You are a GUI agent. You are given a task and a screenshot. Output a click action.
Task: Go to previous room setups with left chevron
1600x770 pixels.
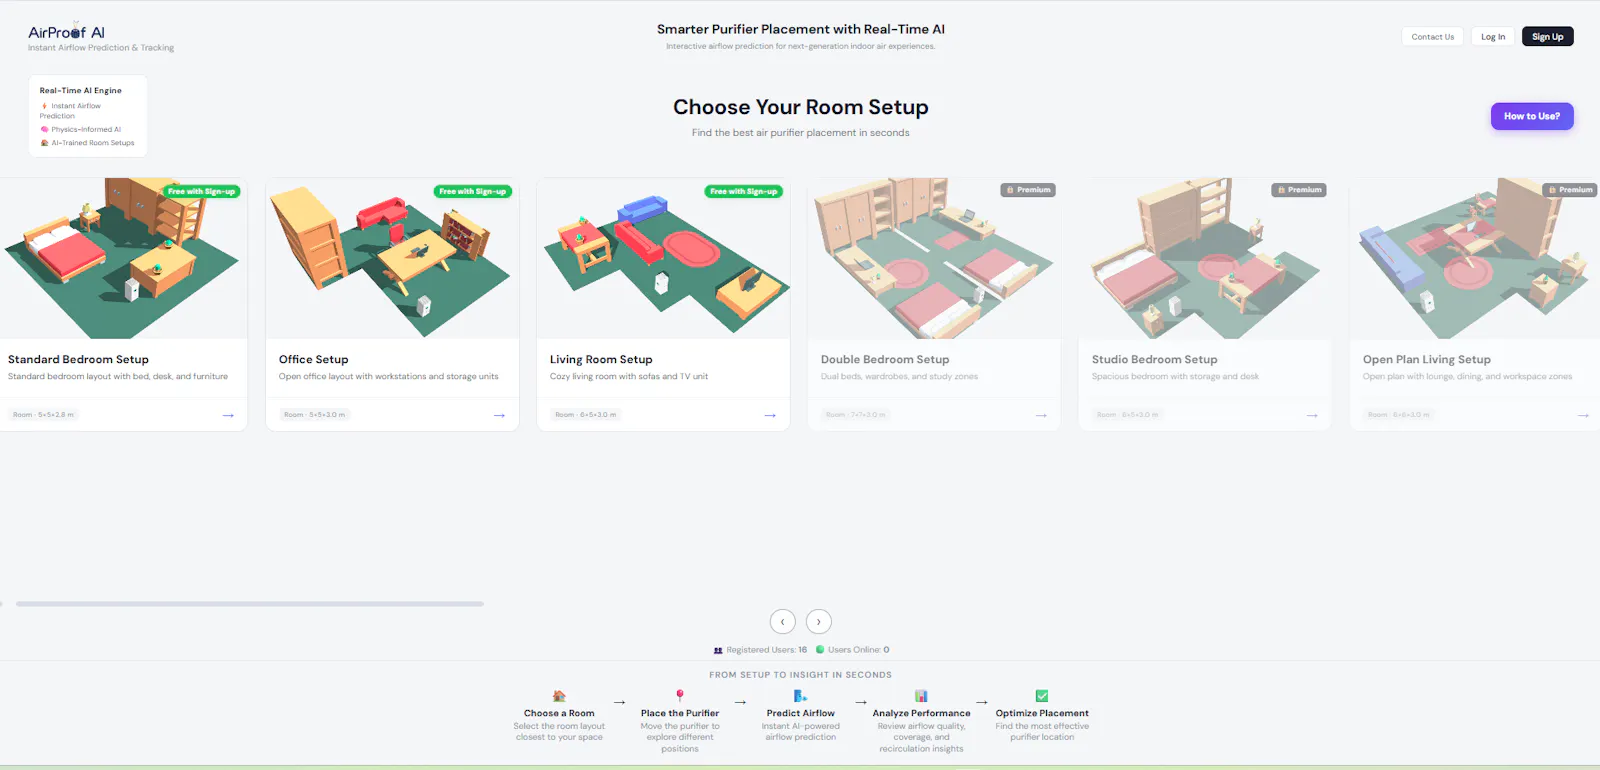pos(782,621)
